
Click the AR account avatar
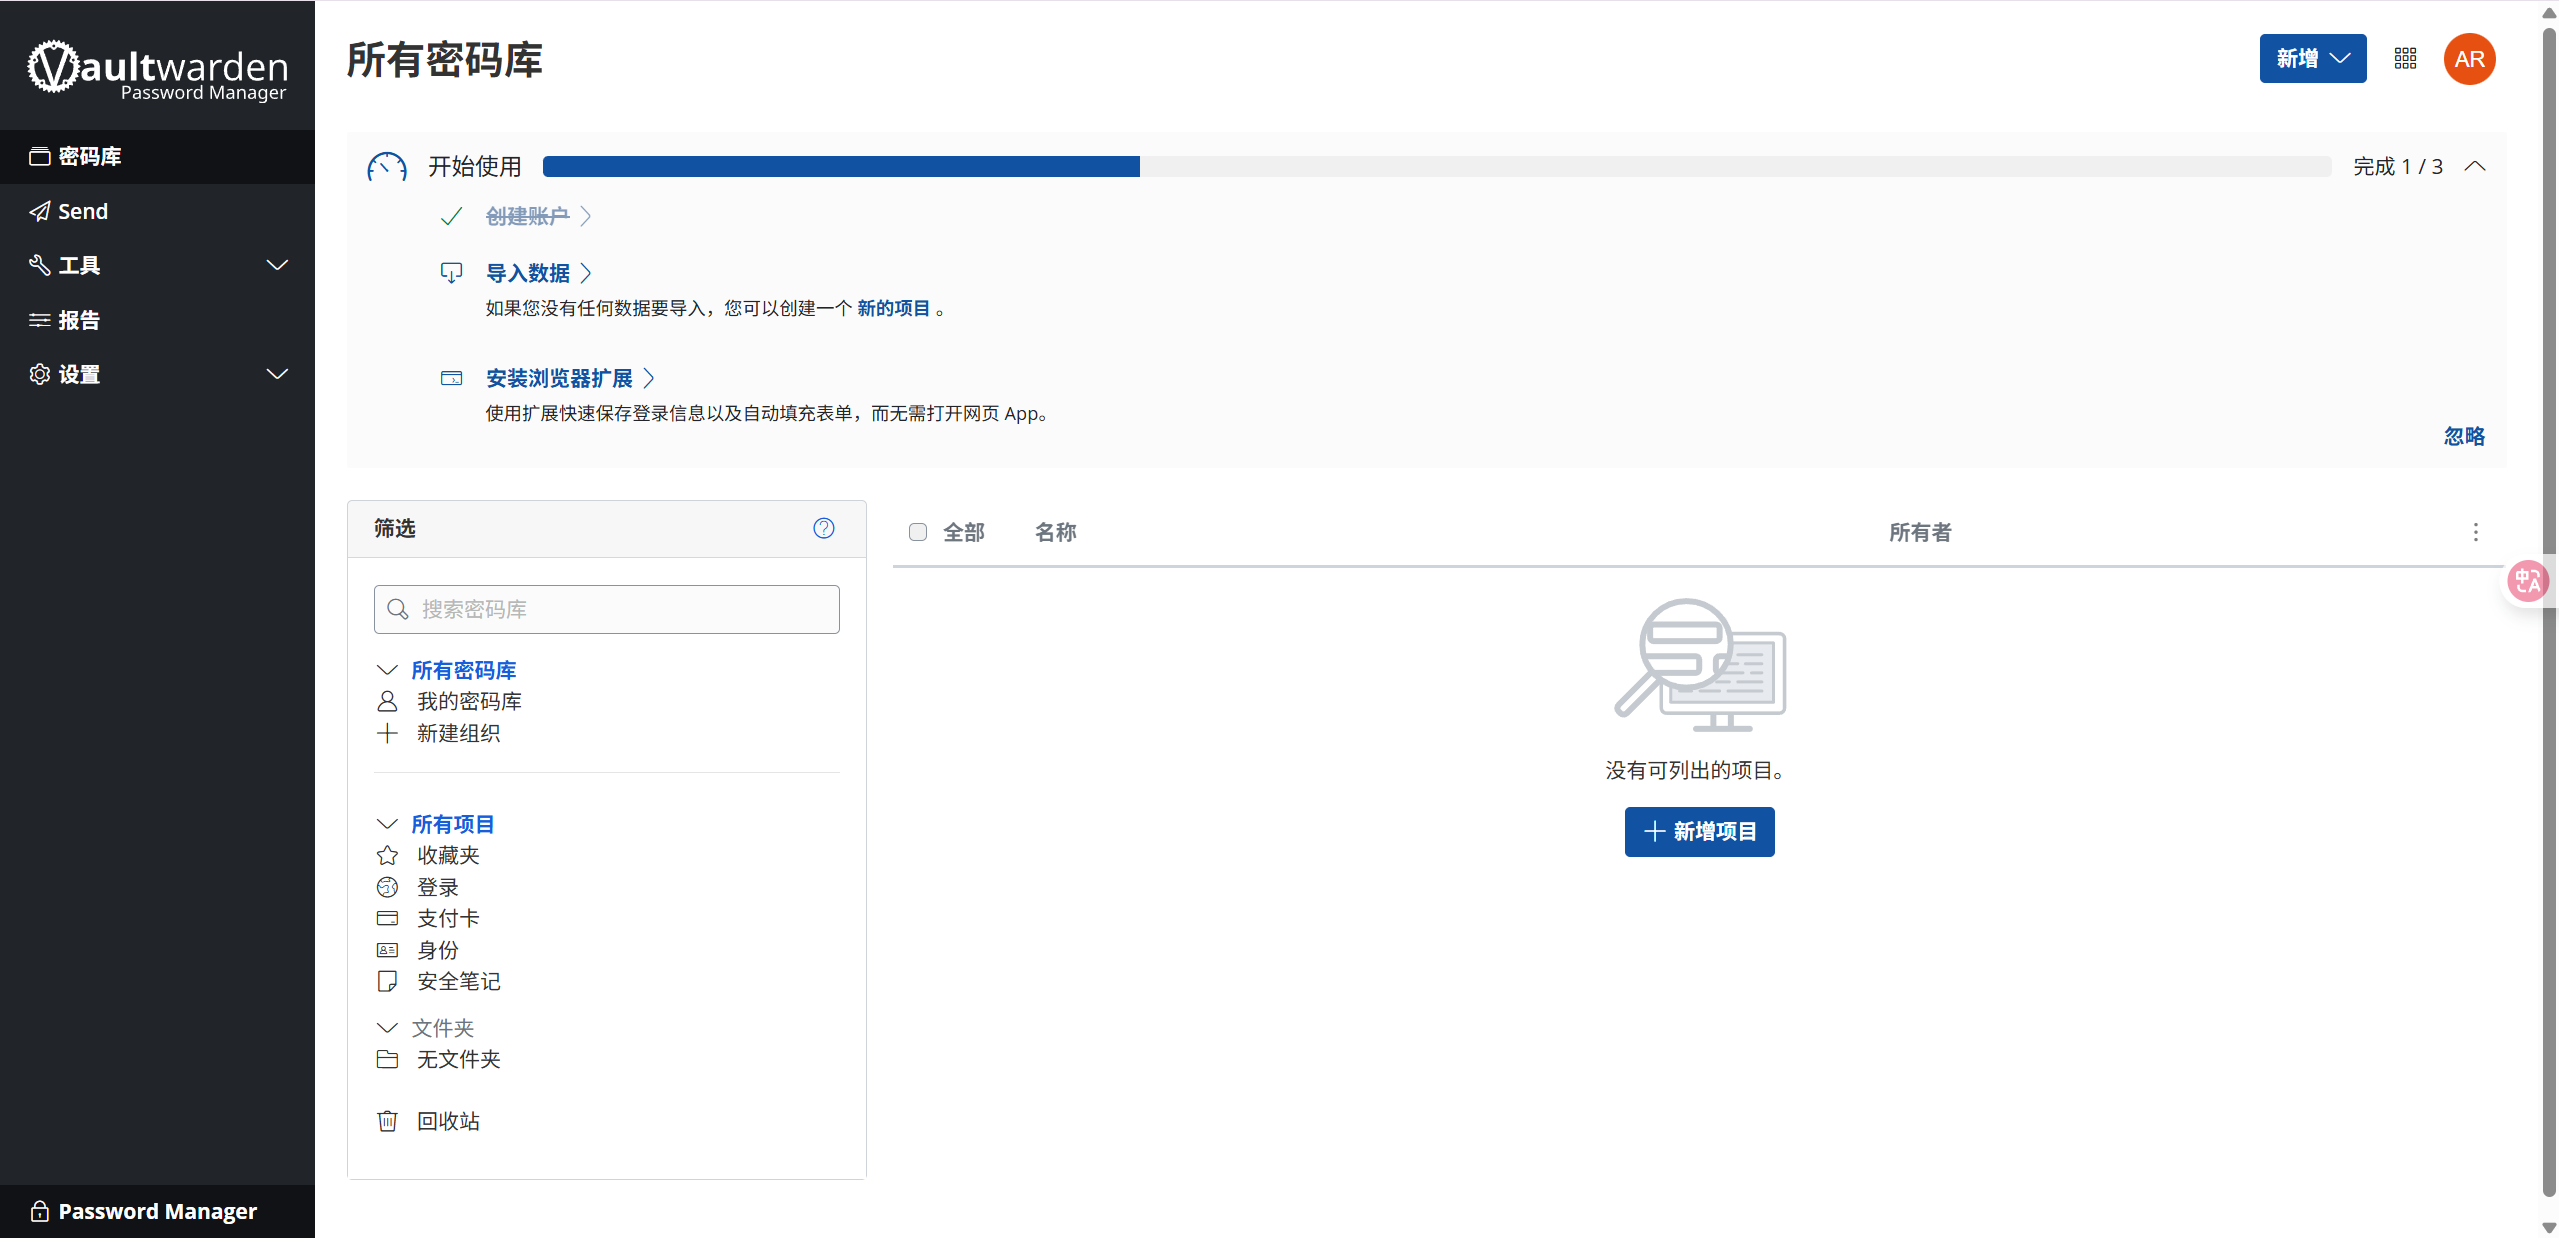(x=2468, y=59)
